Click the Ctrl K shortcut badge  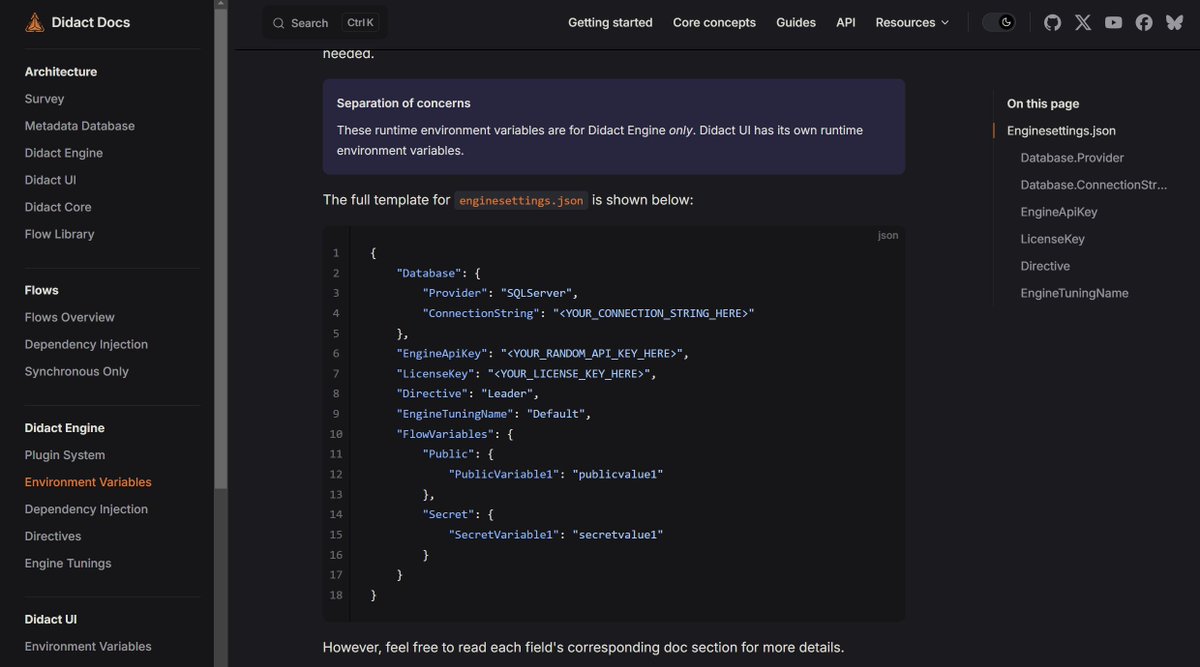point(362,22)
